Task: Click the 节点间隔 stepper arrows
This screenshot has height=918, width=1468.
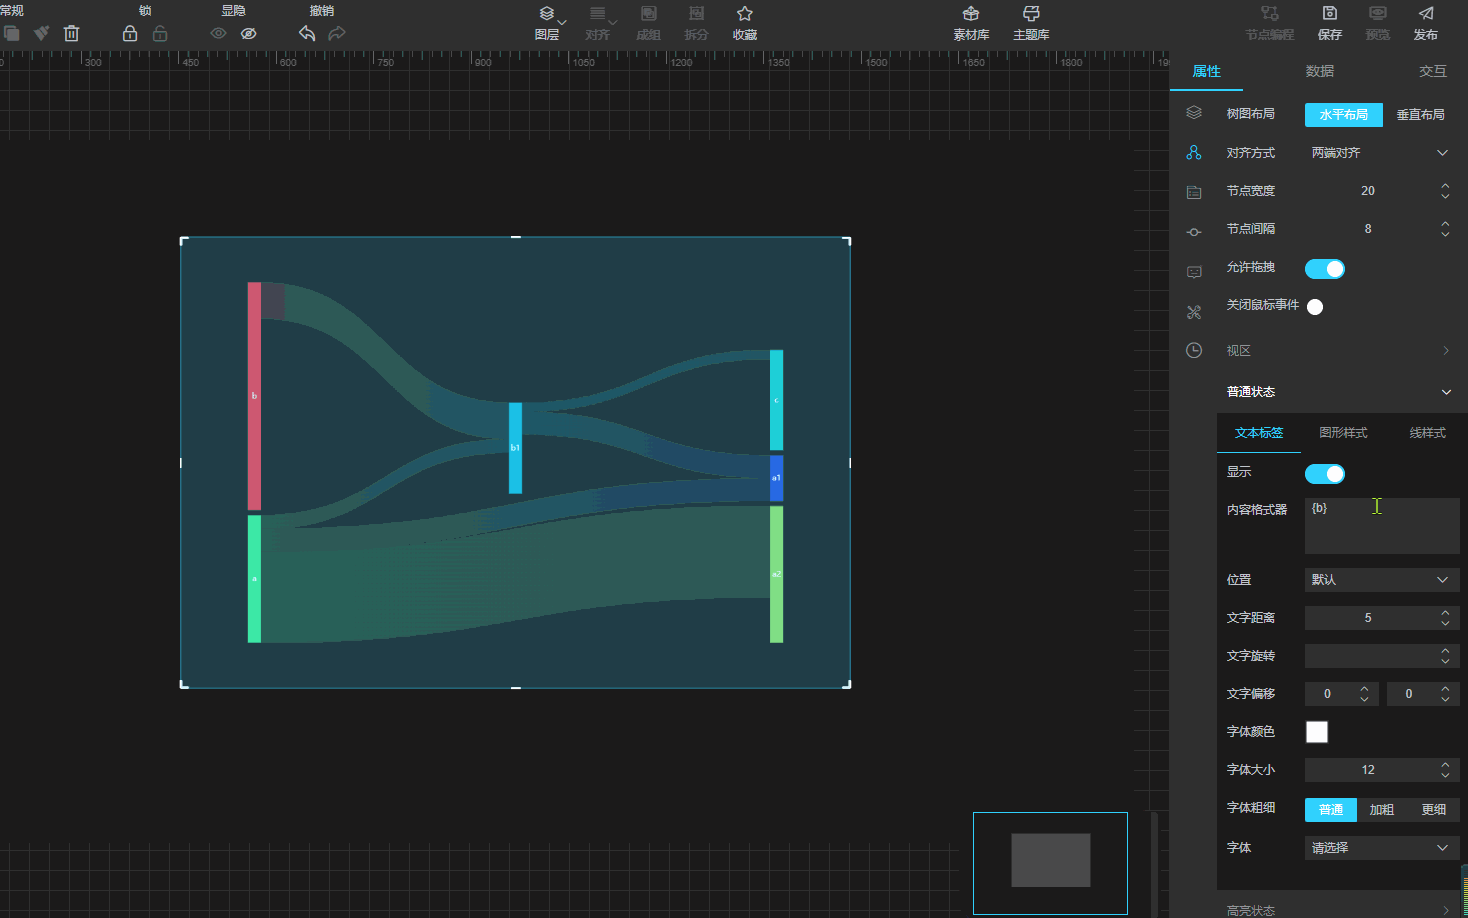Action: tap(1445, 229)
